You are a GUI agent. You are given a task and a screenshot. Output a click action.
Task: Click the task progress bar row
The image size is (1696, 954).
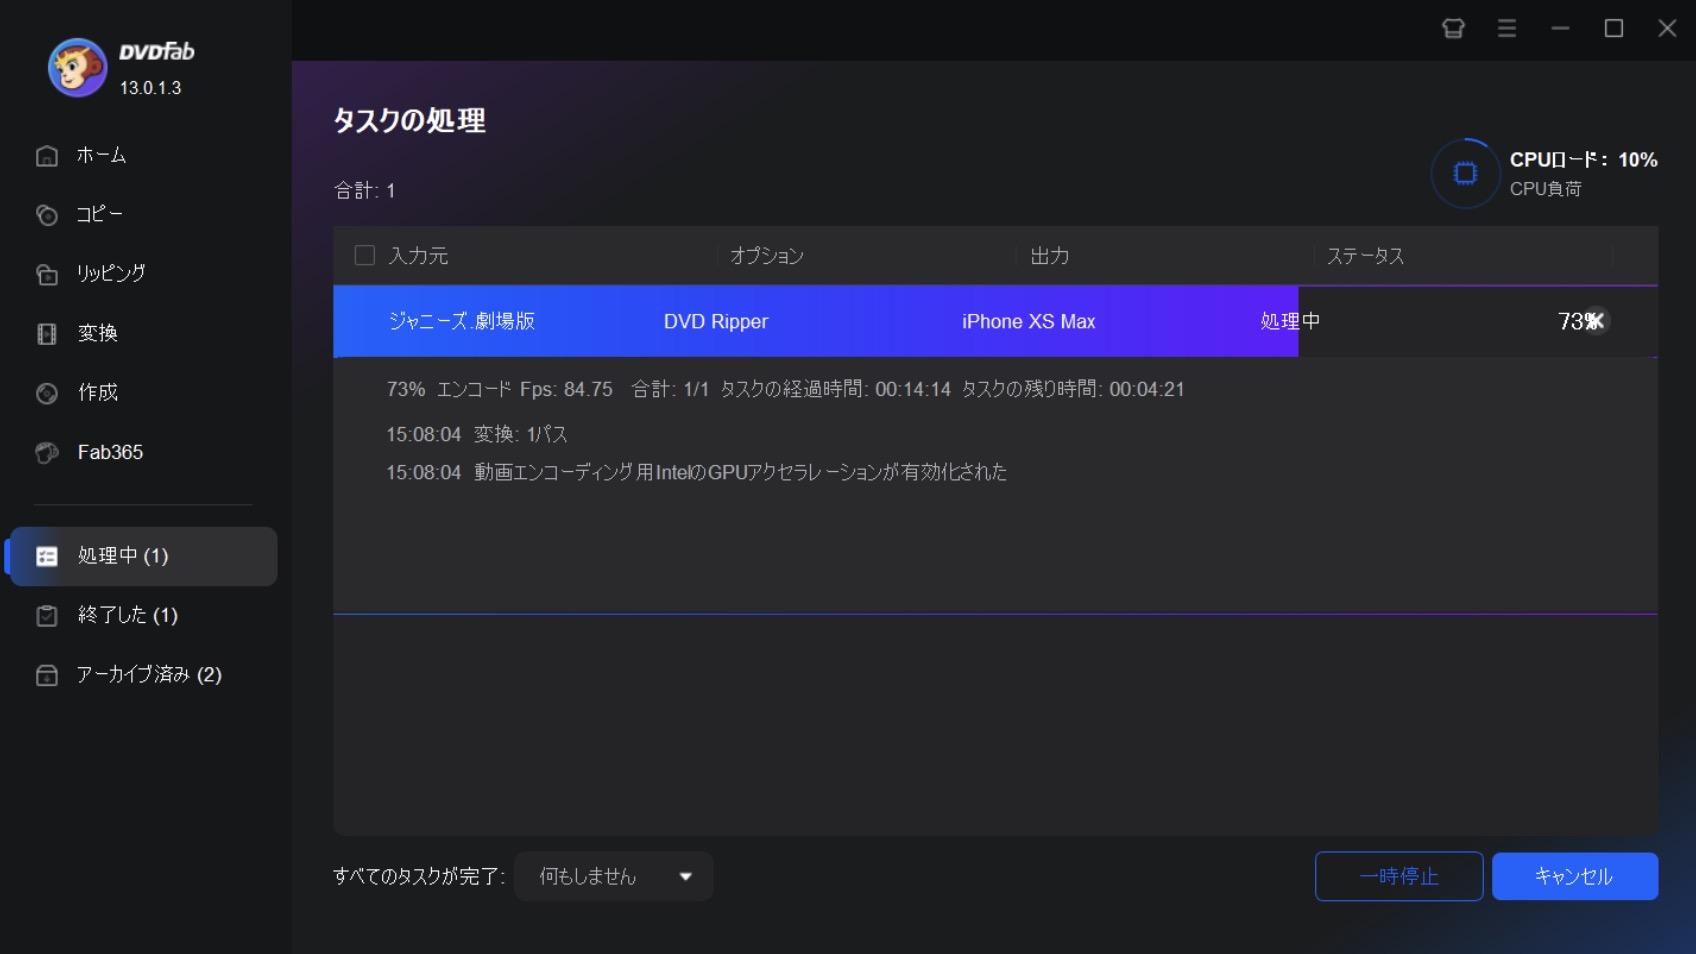[995, 321]
